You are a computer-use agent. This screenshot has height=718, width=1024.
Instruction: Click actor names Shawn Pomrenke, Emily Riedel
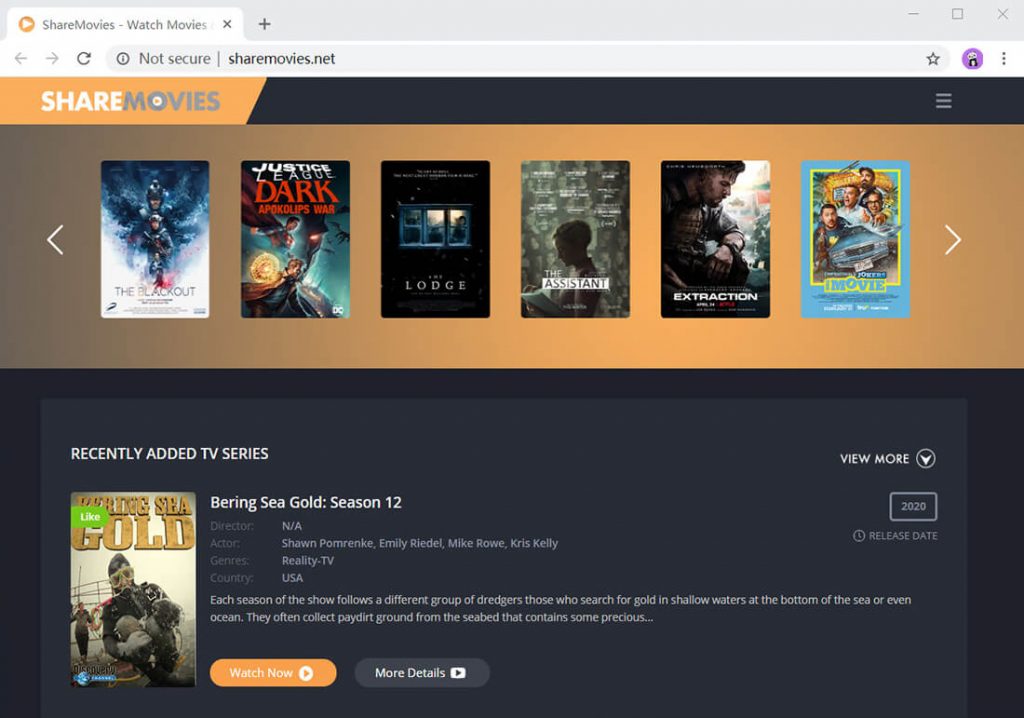(363, 544)
